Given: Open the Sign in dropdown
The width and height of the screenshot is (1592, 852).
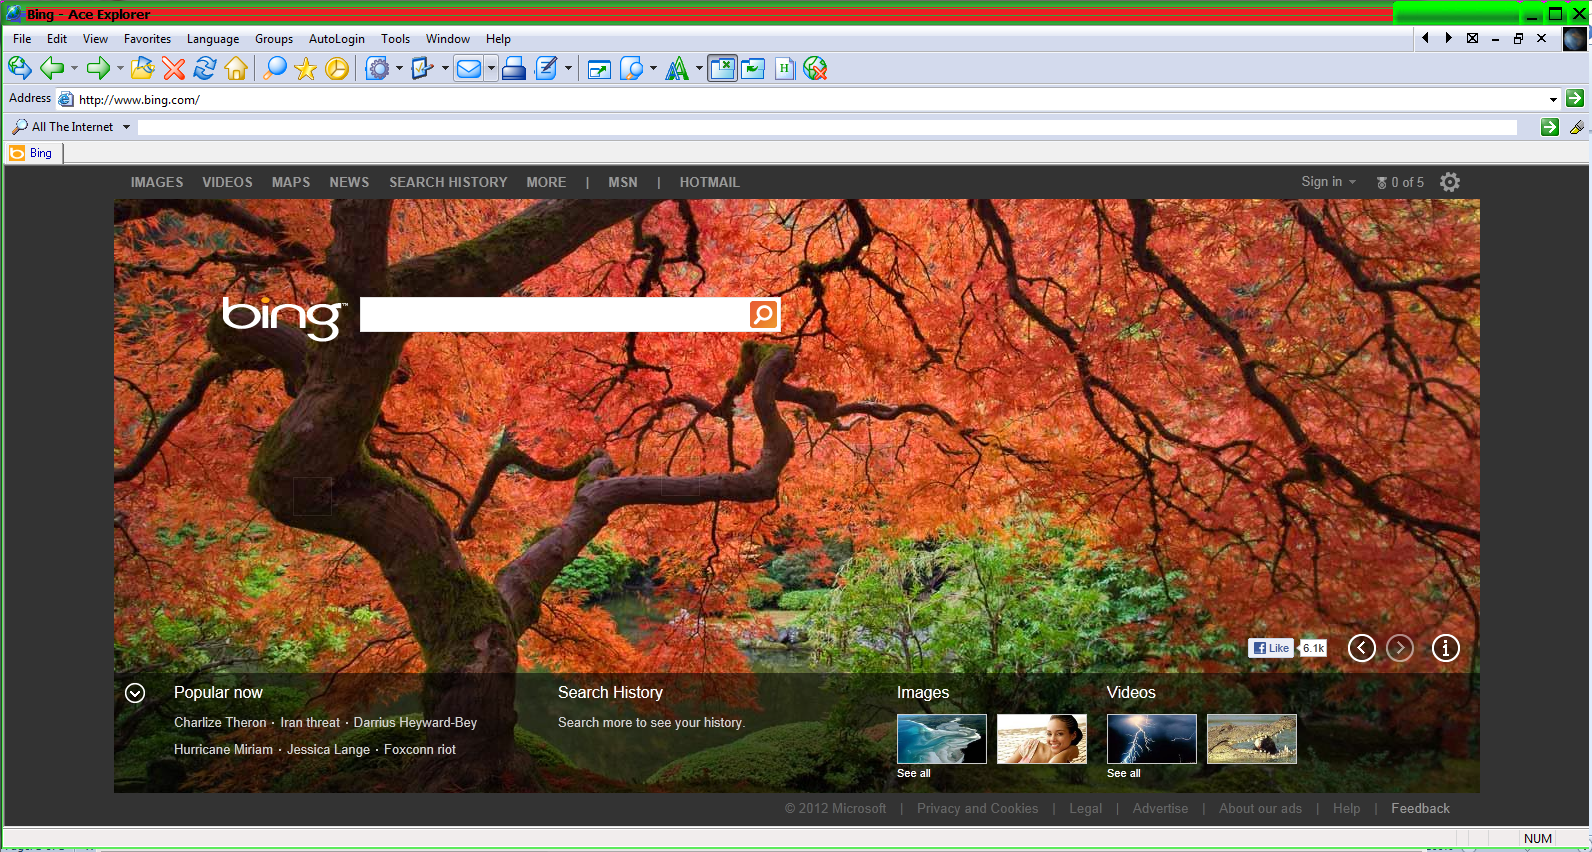Looking at the screenshot, I should coord(1328,182).
